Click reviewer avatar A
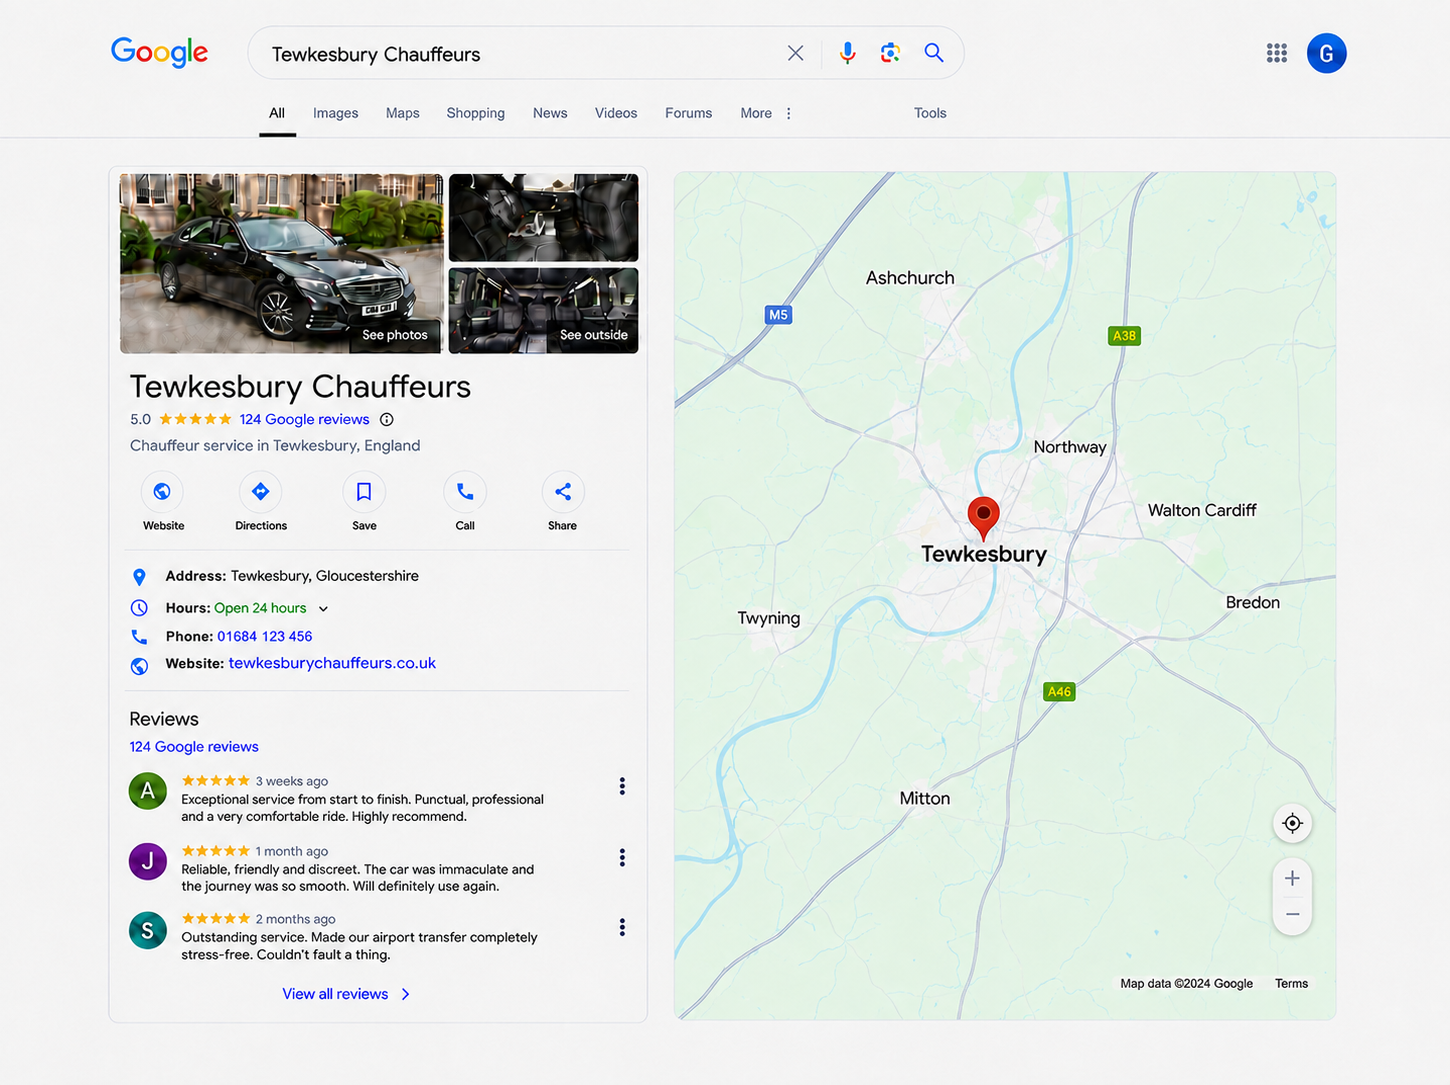Viewport: 1450px width, 1085px height. click(x=148, y=791)
